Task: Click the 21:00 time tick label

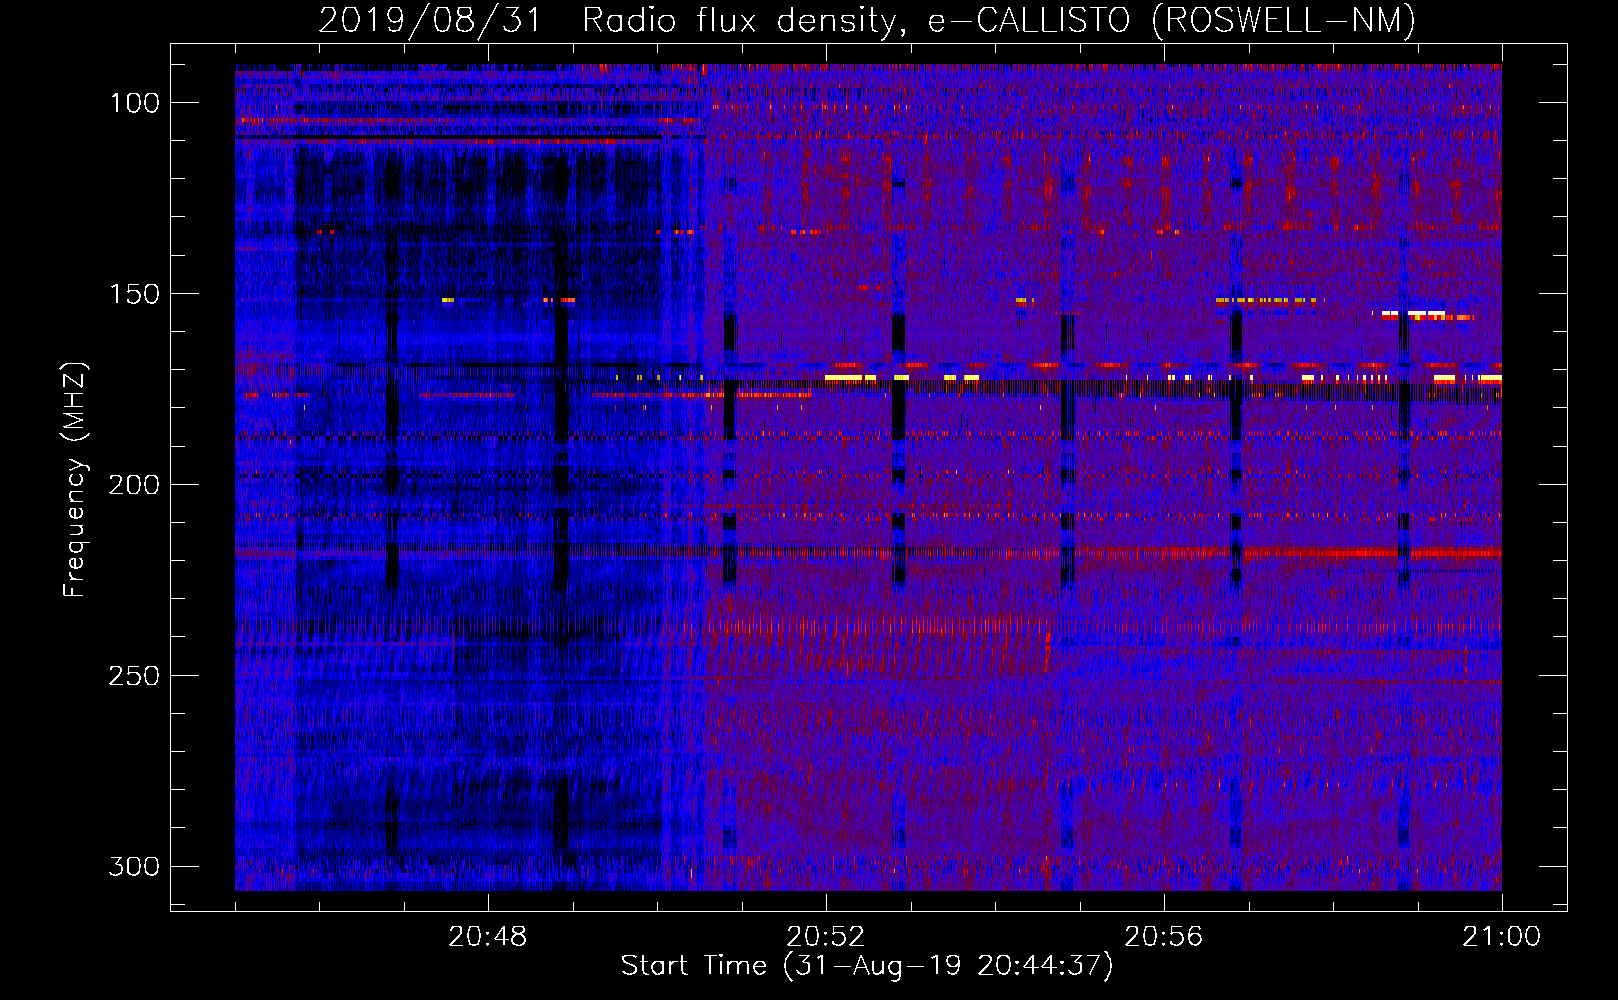Action: (1501, 937)
